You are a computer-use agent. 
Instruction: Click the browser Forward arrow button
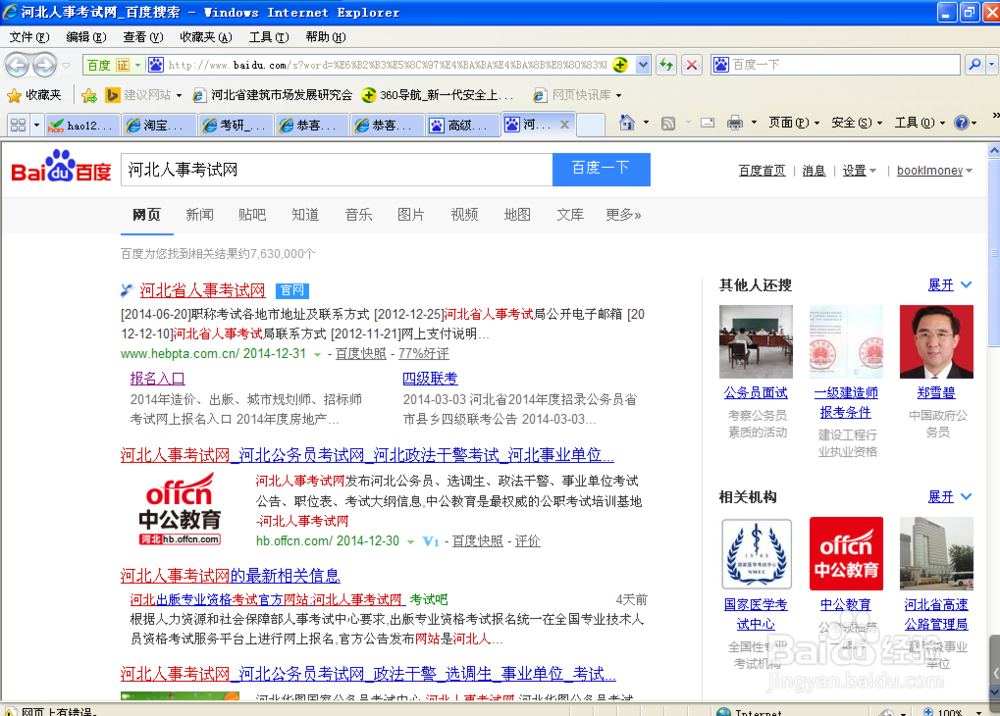click(x=44, y=65)
